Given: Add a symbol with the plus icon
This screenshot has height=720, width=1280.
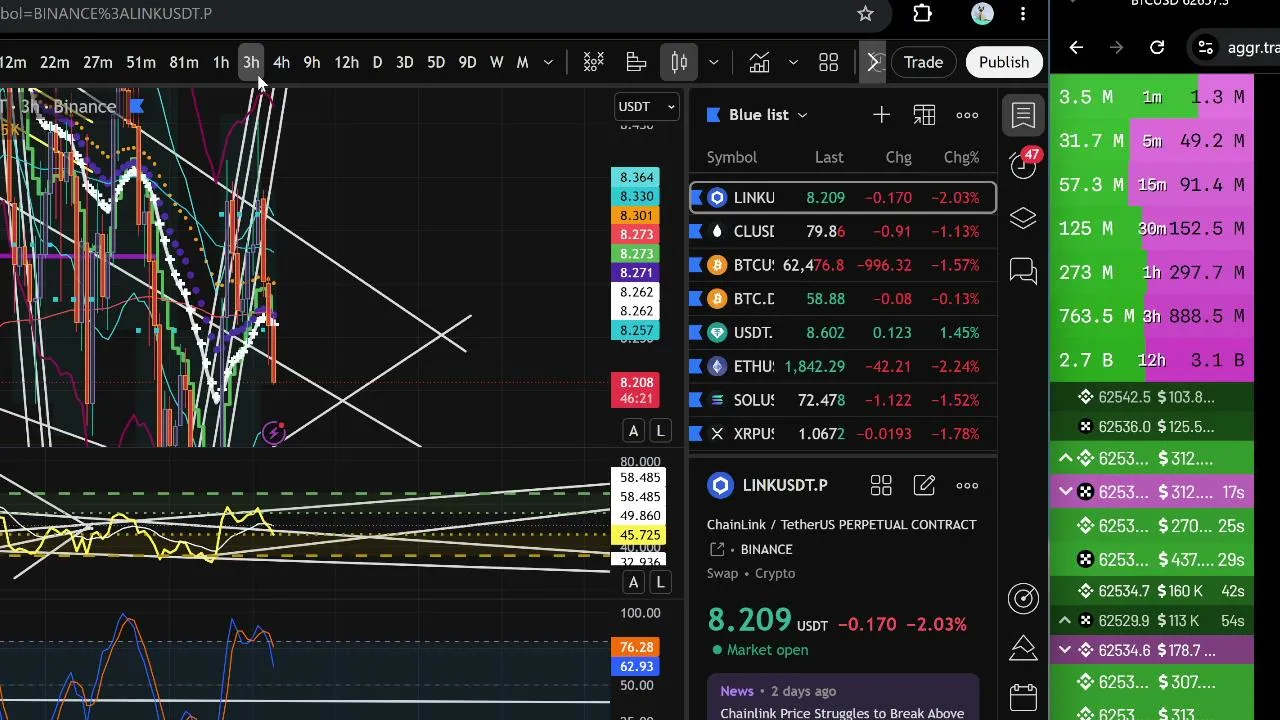Looking at the screenshot, I should point(881,115).
